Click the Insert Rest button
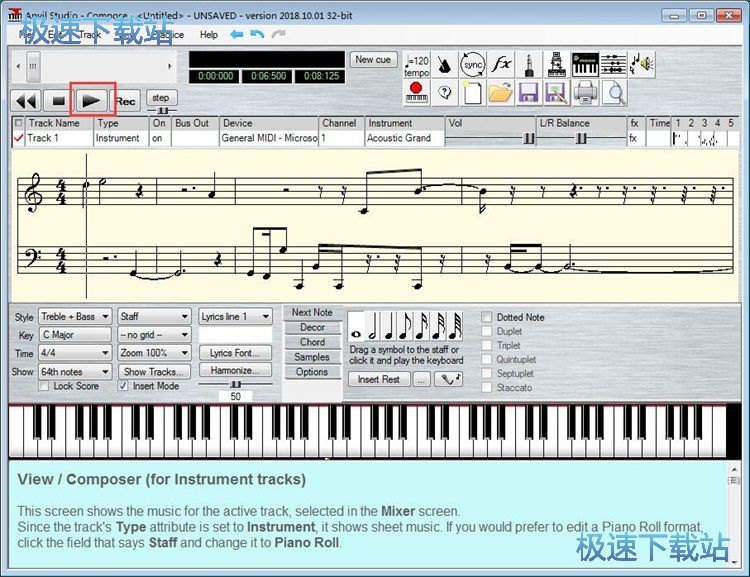This screenshot has width=750, height=577. (x=379, y=379)
